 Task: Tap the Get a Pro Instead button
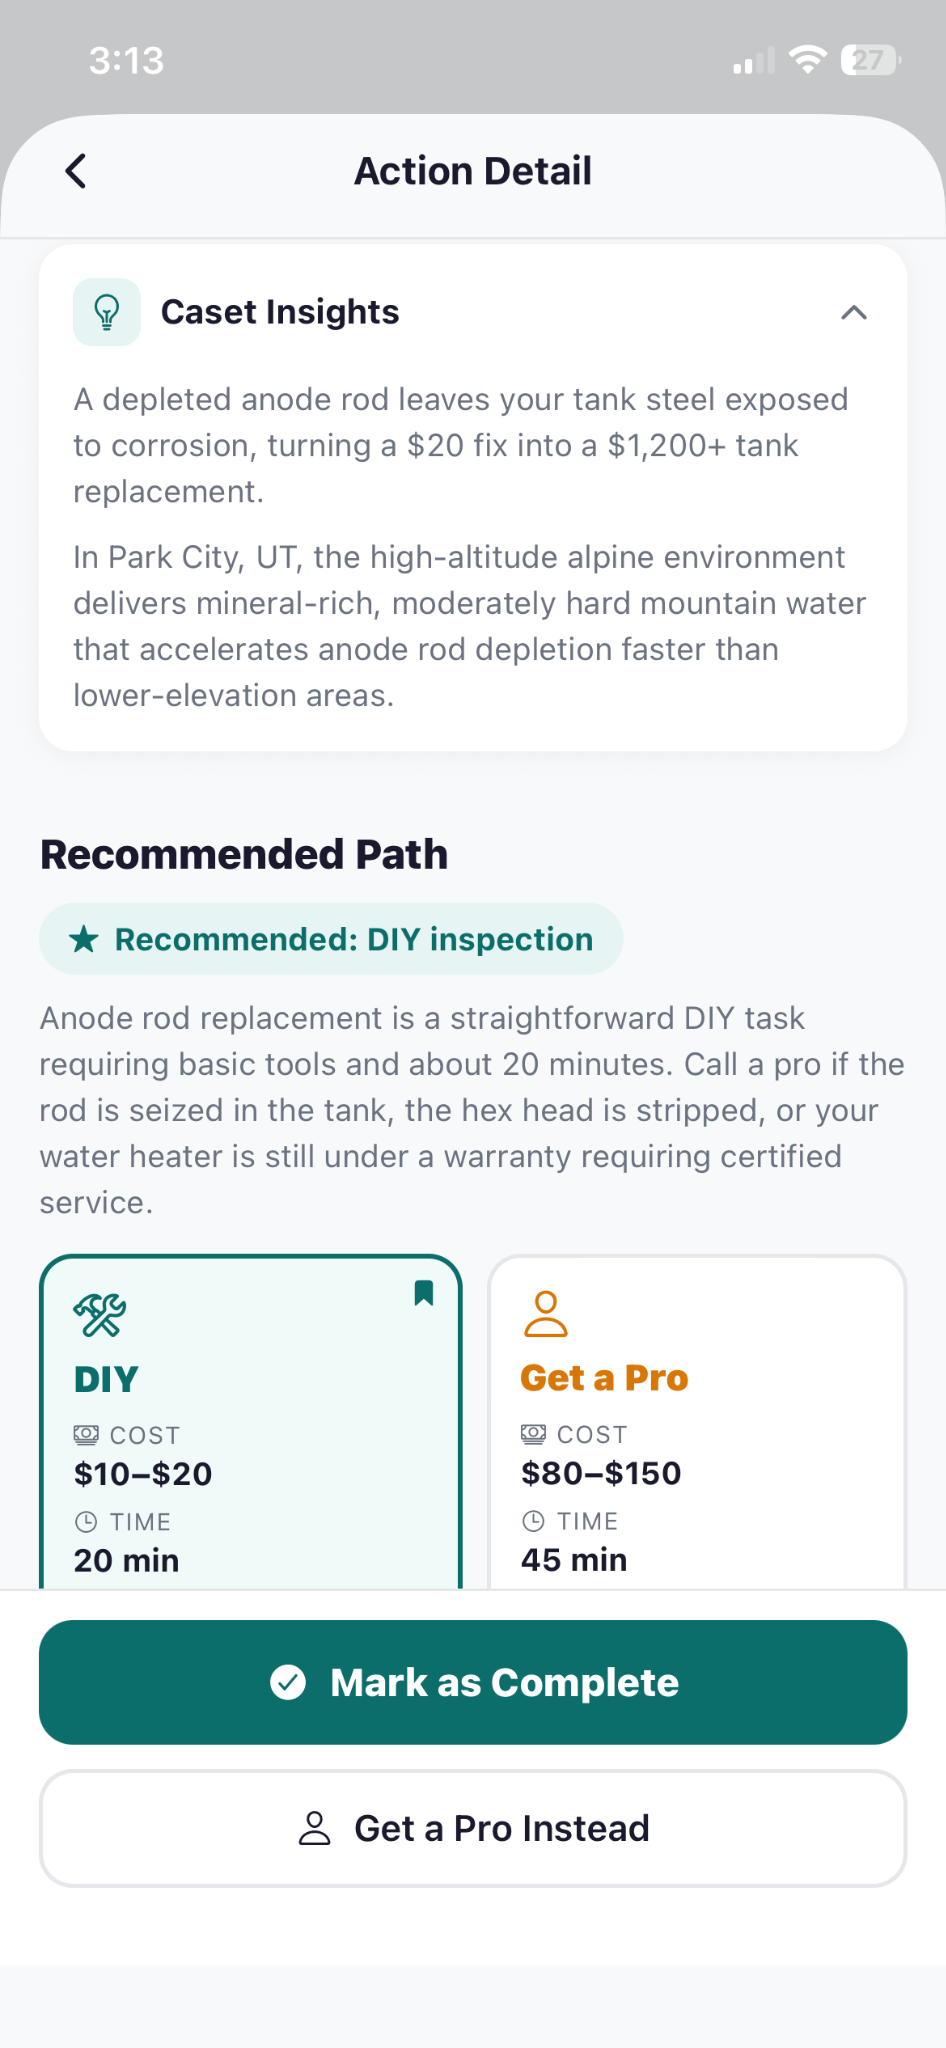(473, 1828)
